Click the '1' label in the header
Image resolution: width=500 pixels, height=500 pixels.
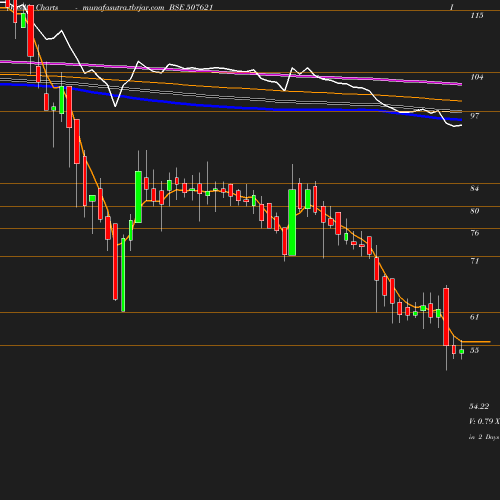452,7
